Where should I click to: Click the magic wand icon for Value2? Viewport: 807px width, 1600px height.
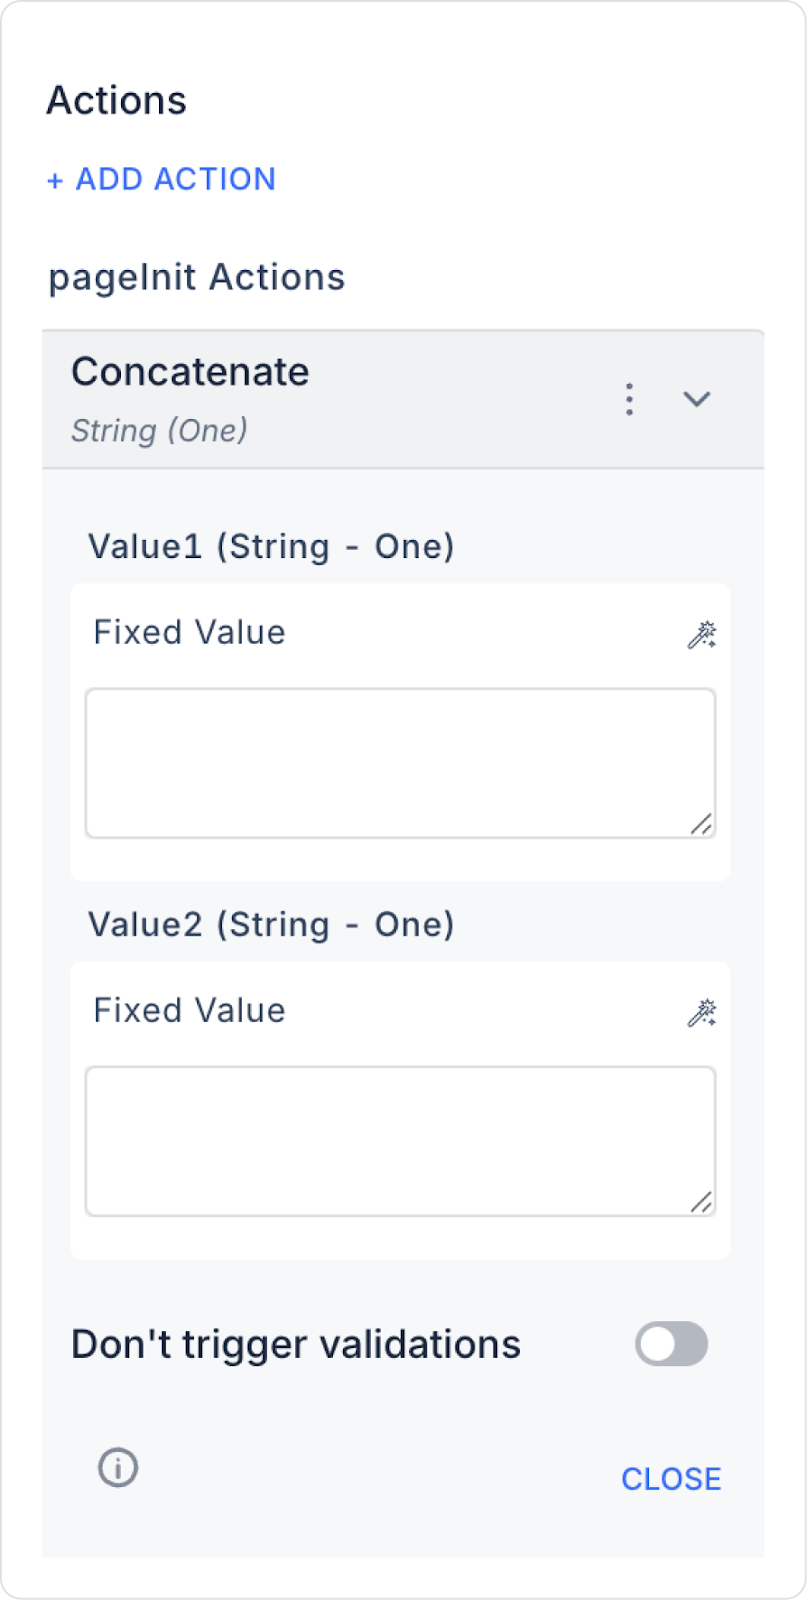(x=701, y=1012)
